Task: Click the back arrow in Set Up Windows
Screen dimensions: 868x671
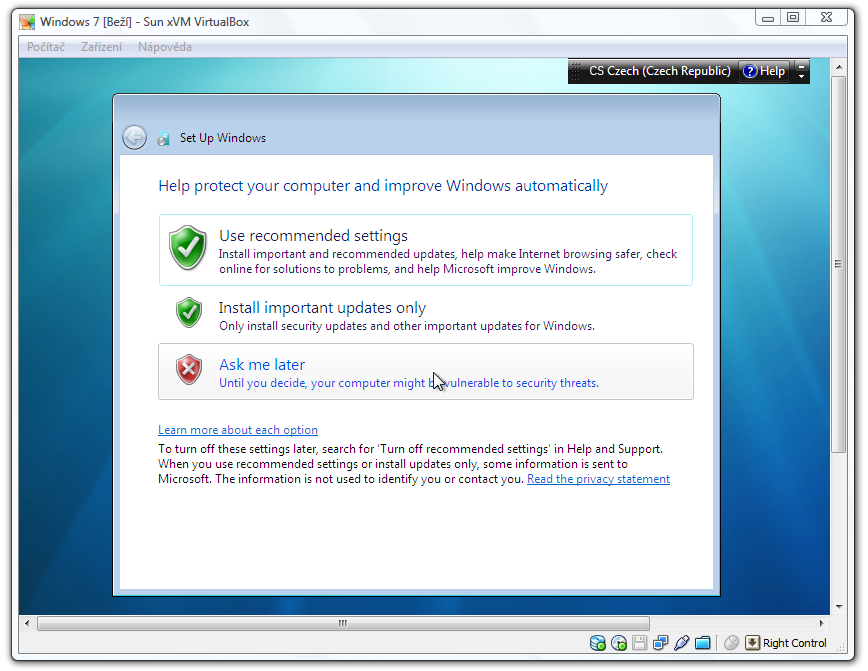Action: pos(135,138)
